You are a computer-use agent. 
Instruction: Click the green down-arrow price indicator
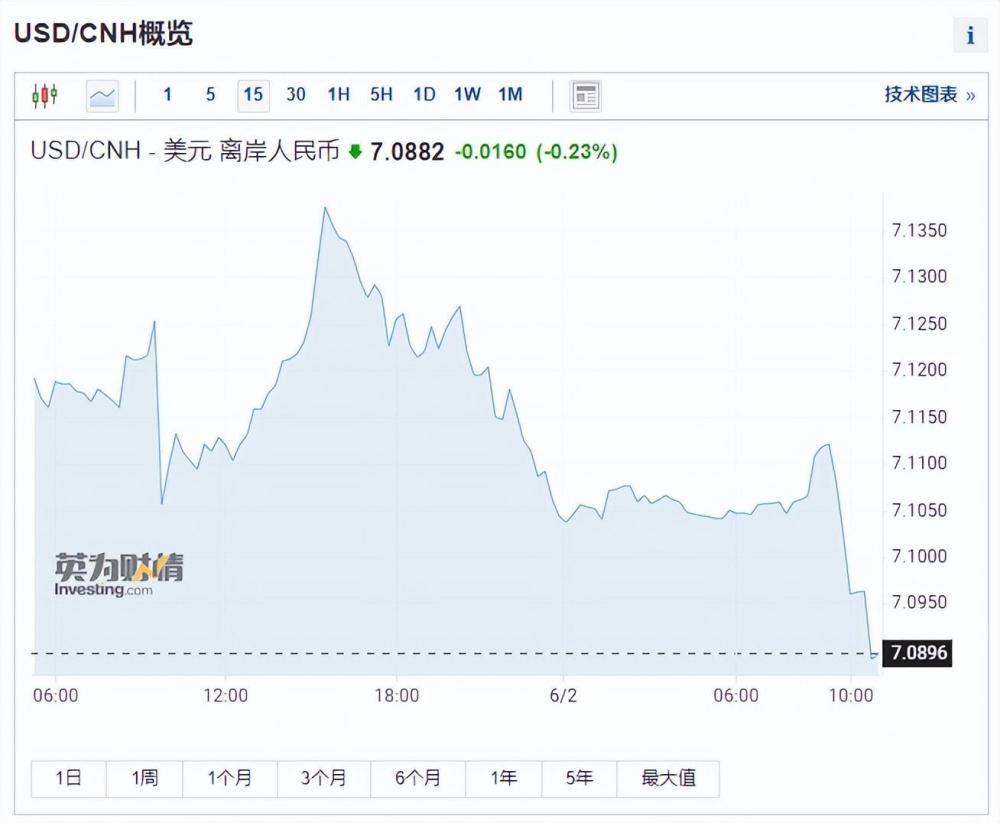355,153
